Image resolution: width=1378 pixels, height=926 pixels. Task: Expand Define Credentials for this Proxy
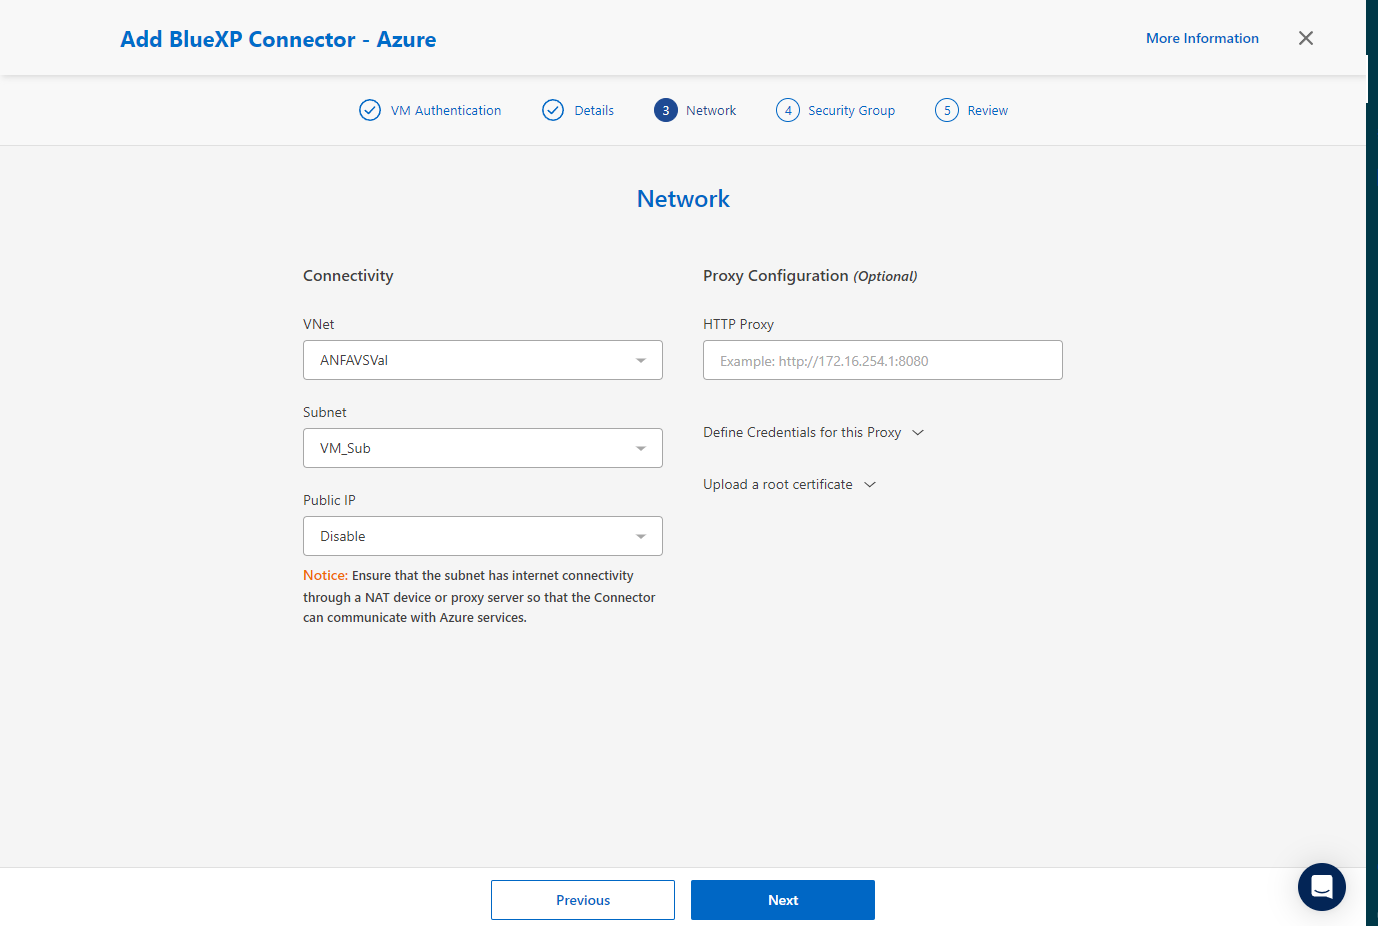813,432
